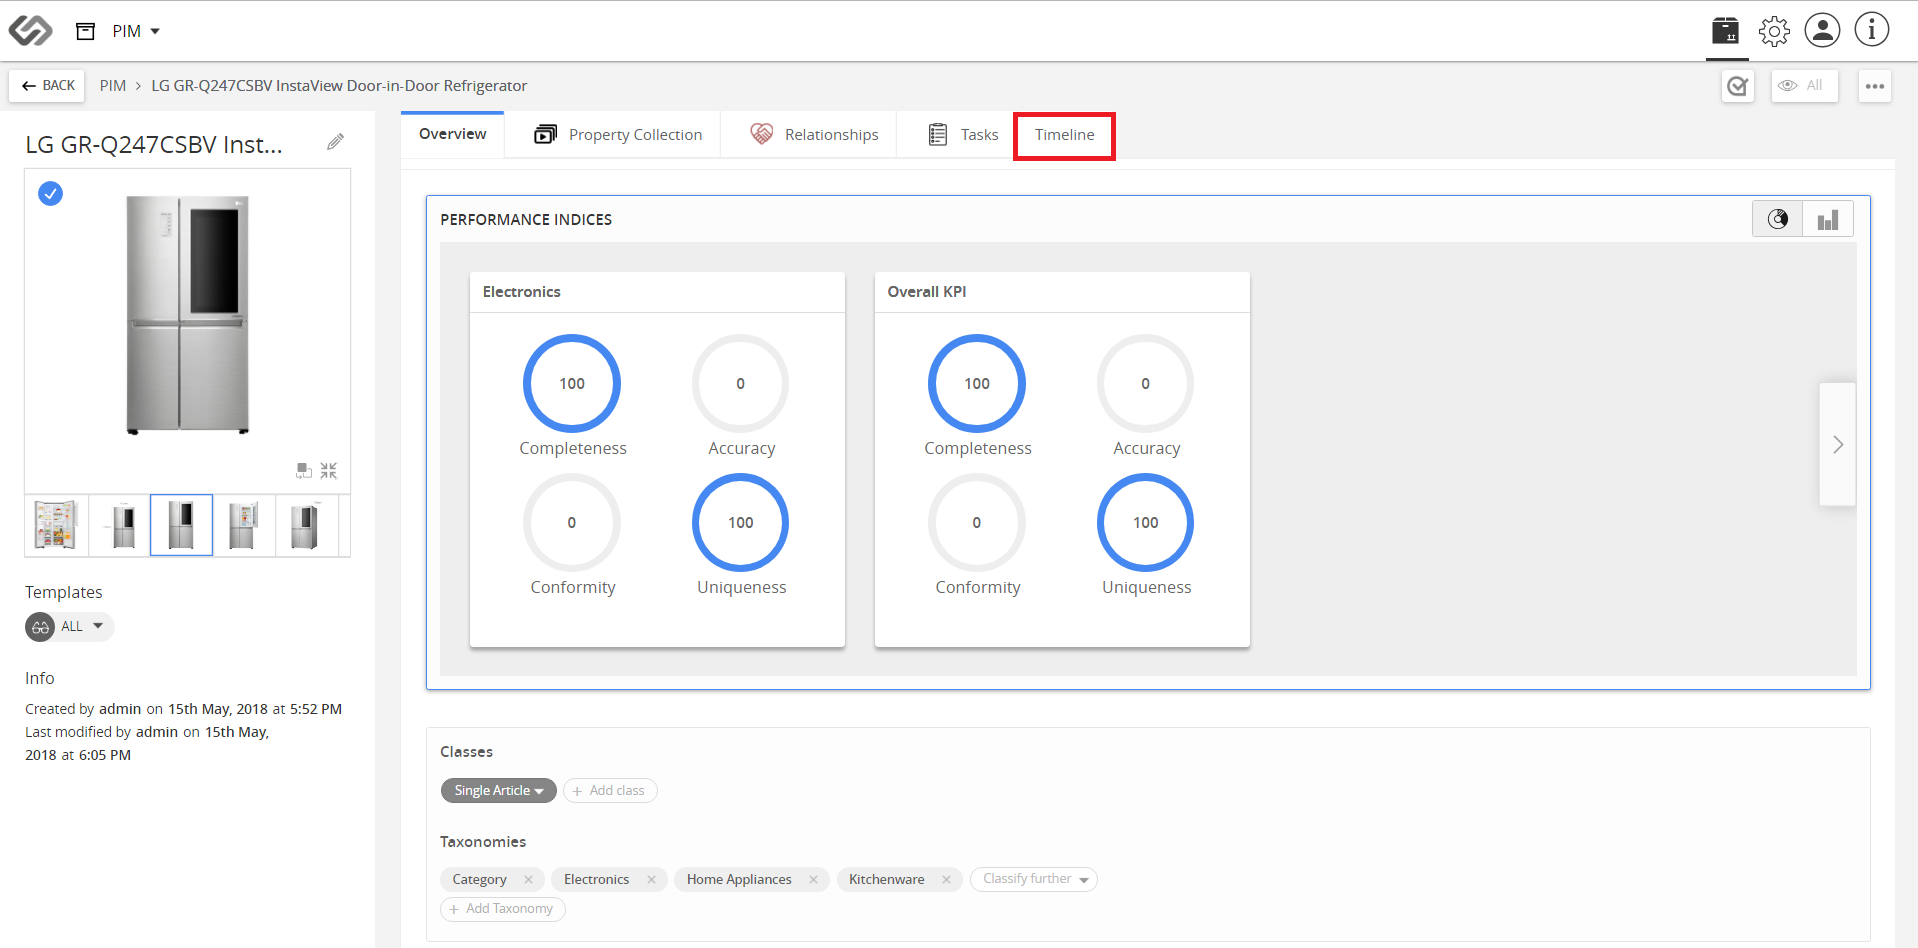Open the PIM module dropdown

coord(136,31)
